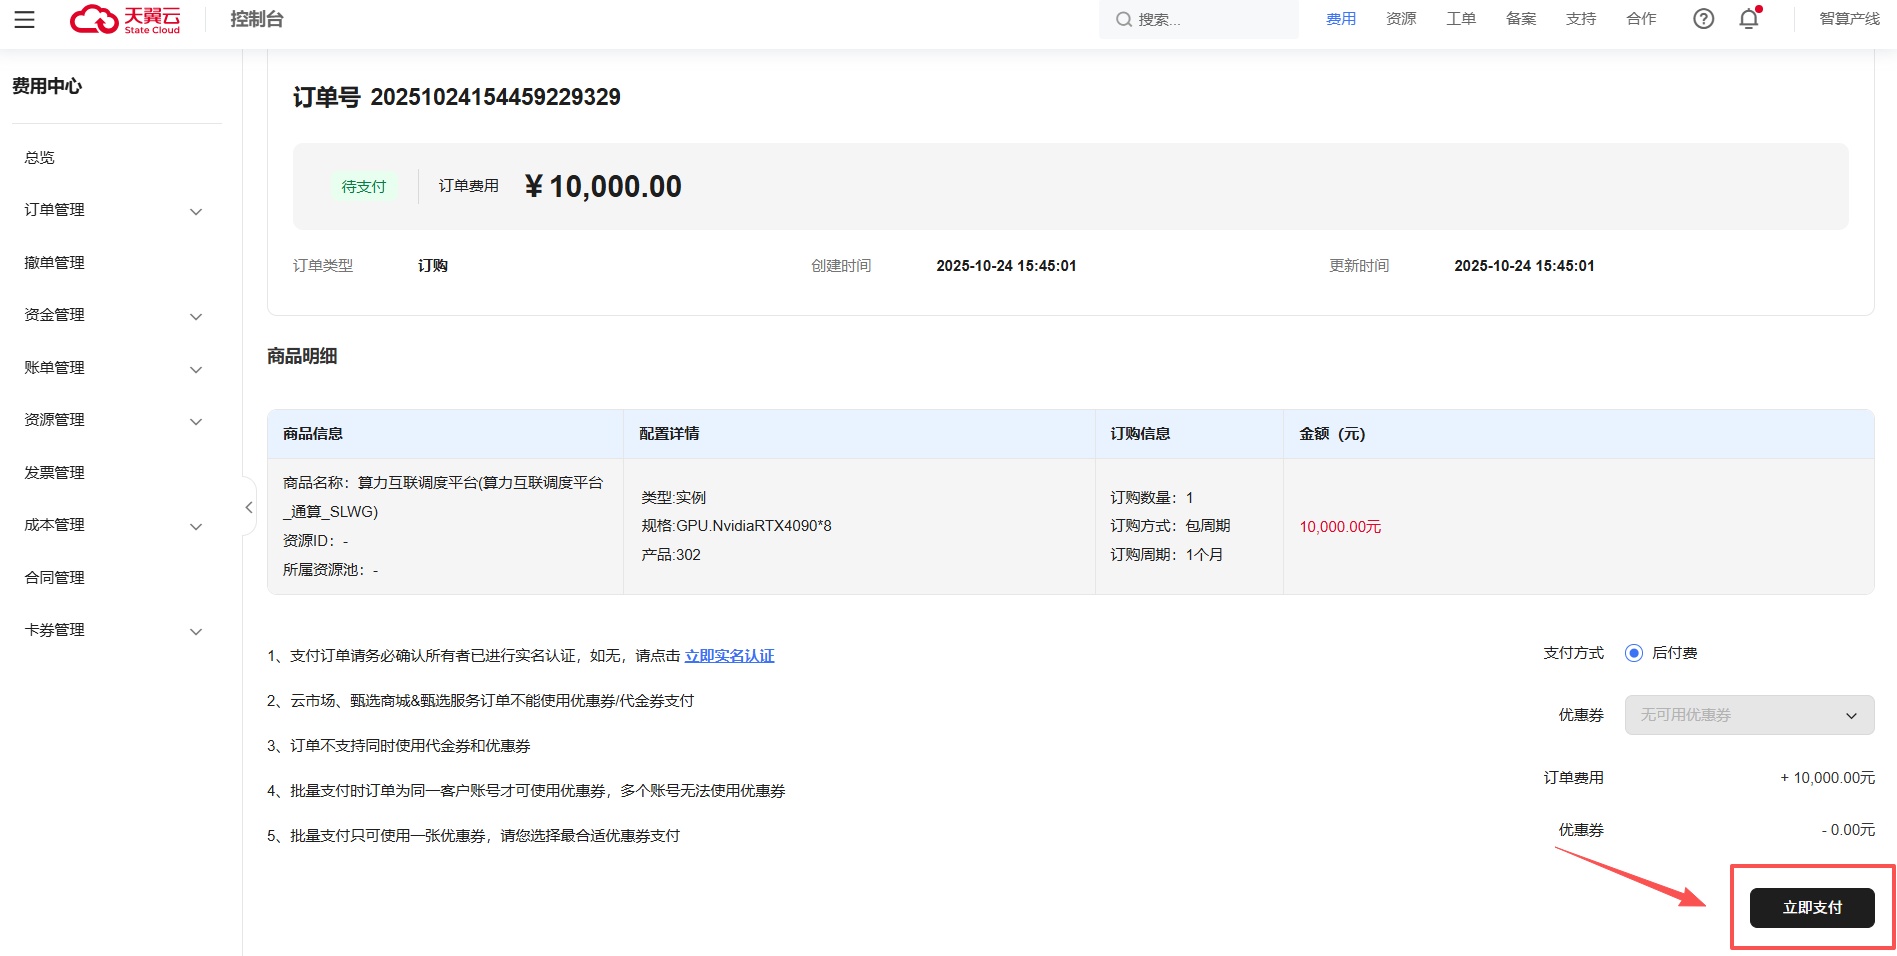The image size is (1897, 956).
Task: Click the search magnifier icon
Action: point(1124,20)
